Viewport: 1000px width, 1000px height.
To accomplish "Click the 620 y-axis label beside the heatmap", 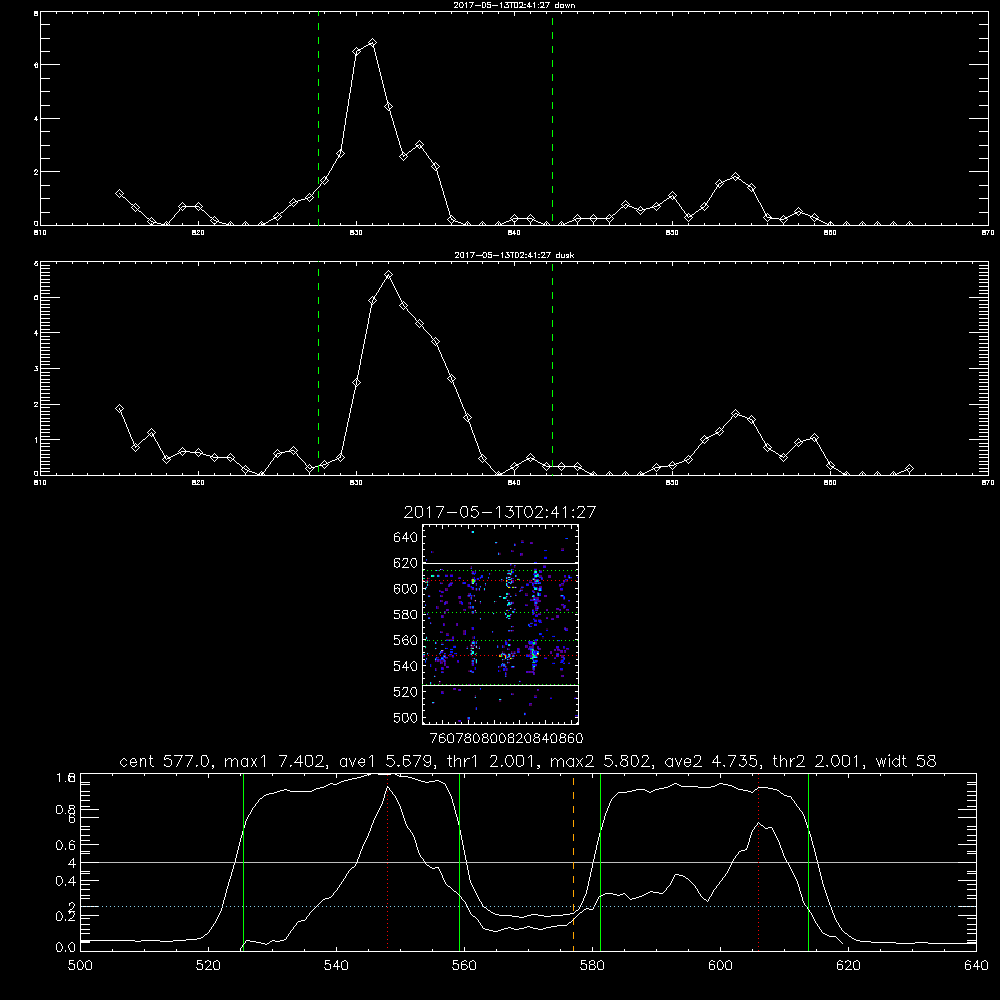I will click(x=406, y=563).
